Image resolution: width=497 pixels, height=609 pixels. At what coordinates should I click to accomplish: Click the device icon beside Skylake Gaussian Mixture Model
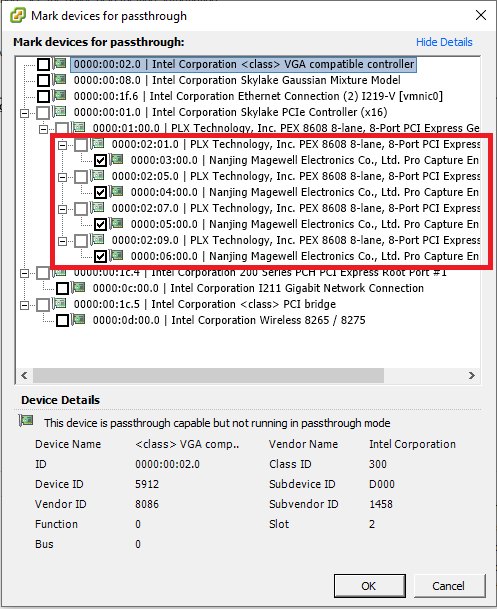pyautogui.click(x=60, y=79)
